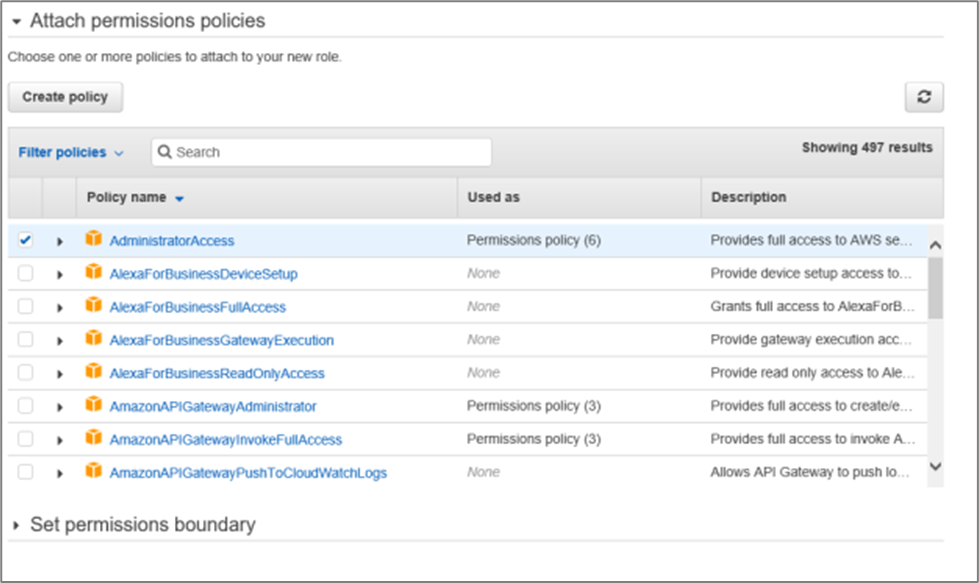Collapse the Attach permissions policies section

point(17,21)
